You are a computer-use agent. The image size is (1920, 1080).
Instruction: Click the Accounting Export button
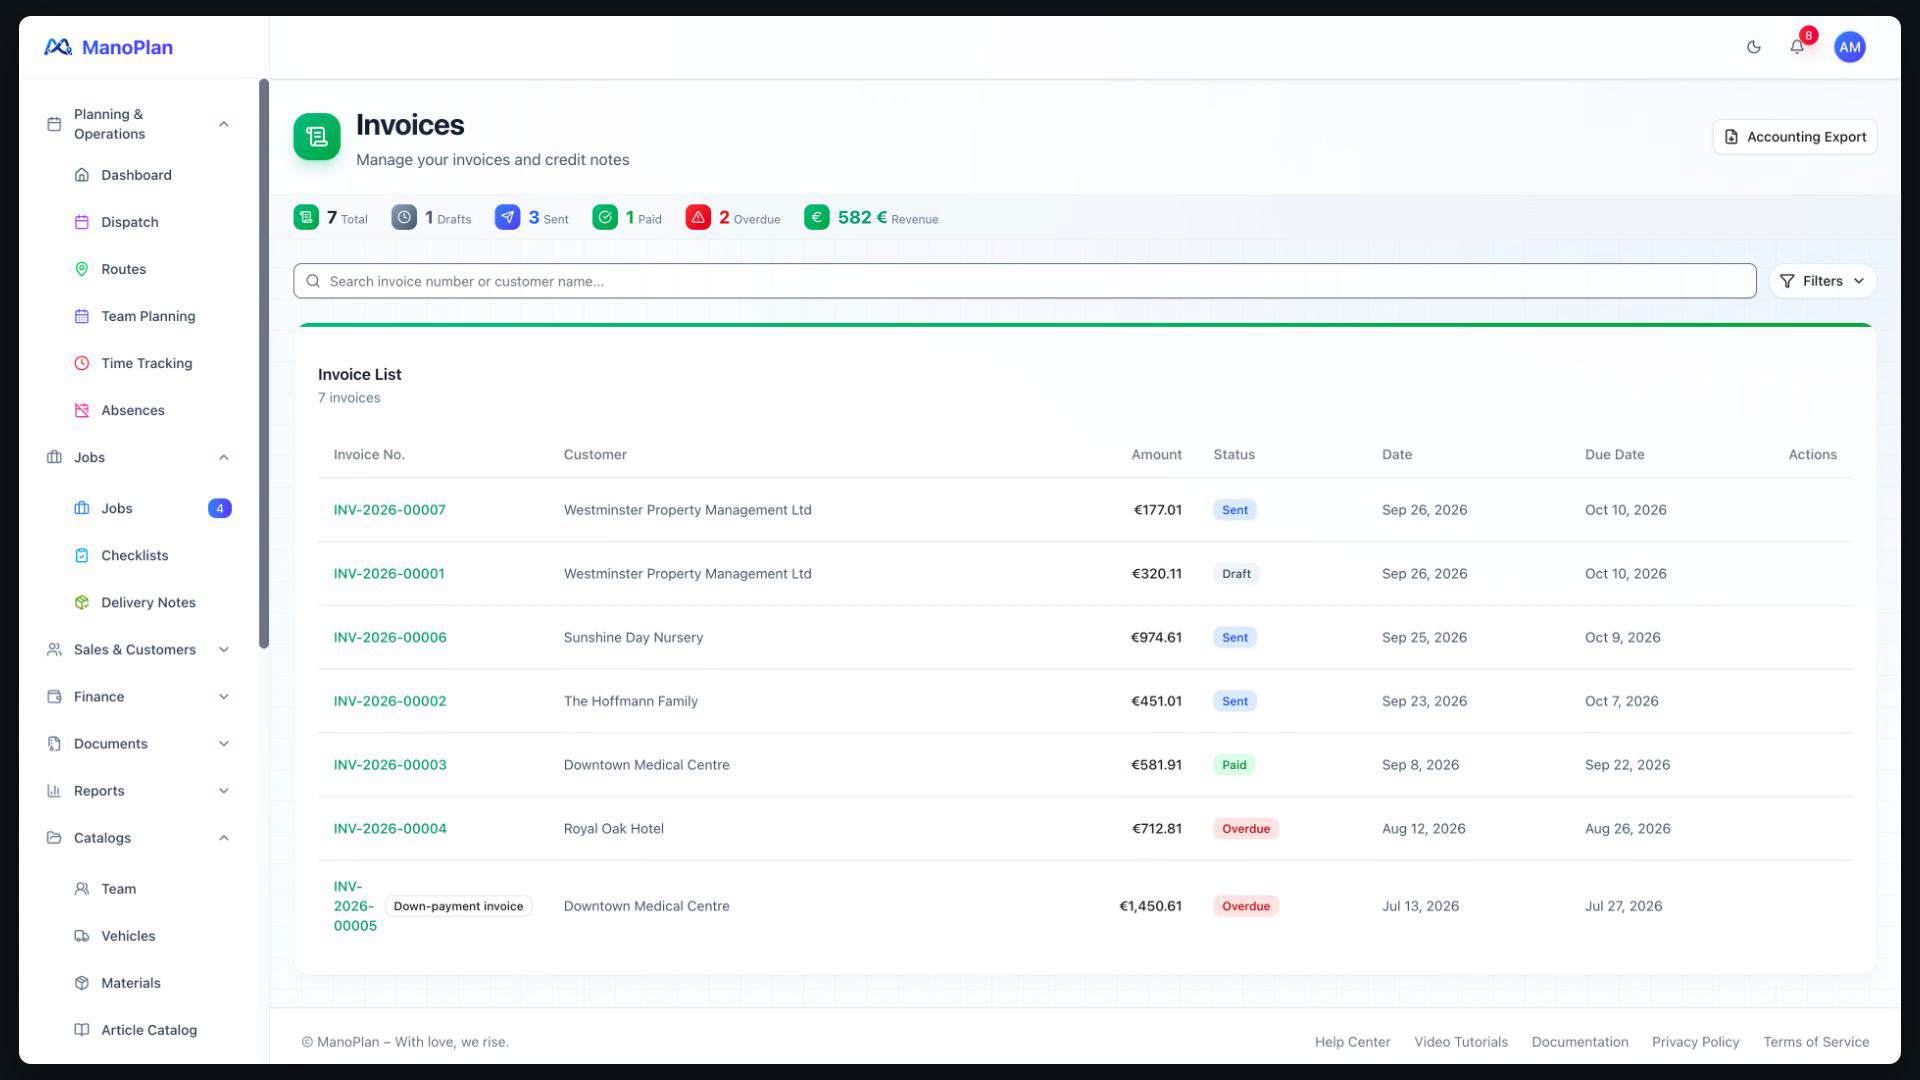[1795, 137]
